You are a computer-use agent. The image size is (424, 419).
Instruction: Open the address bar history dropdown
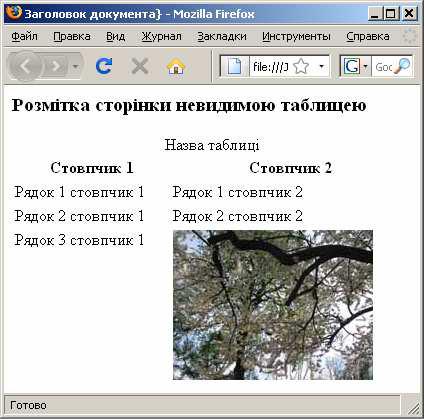tap(321, 66)
